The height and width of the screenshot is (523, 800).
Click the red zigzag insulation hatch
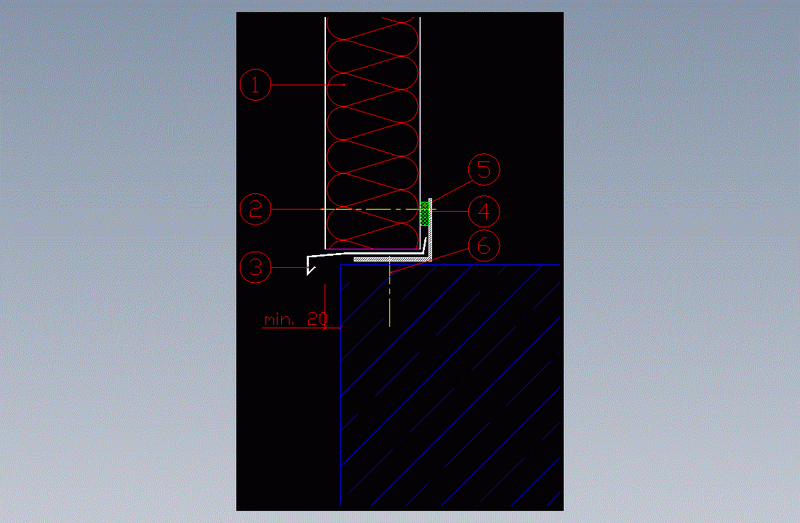[x=371, y=120]
